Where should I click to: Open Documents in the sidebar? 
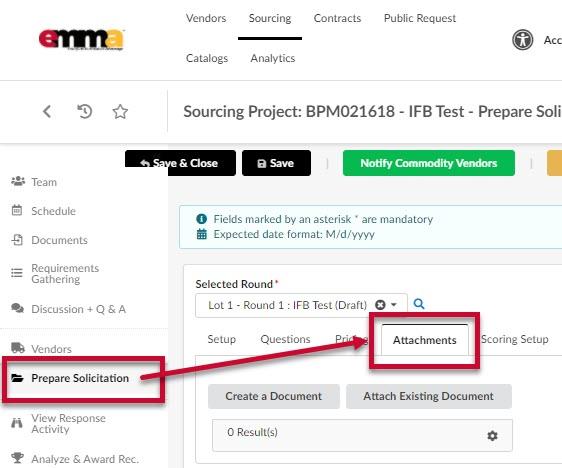[x=59, y=240]
